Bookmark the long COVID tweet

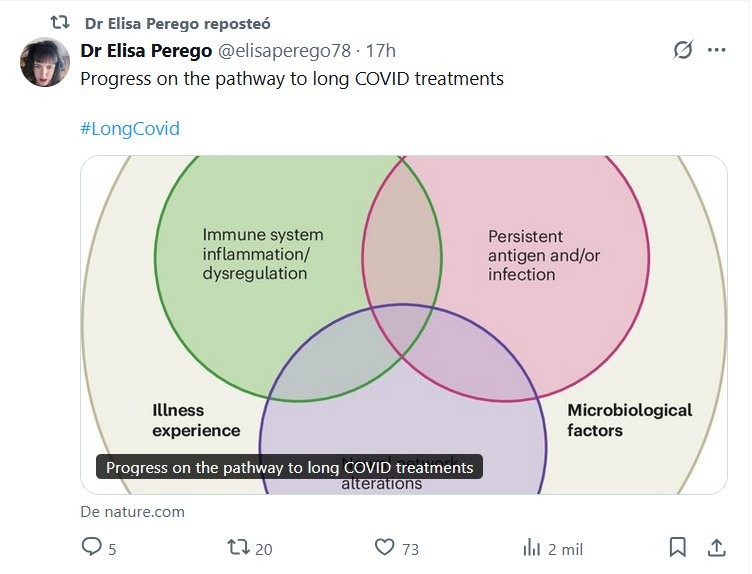coord(677,547)
